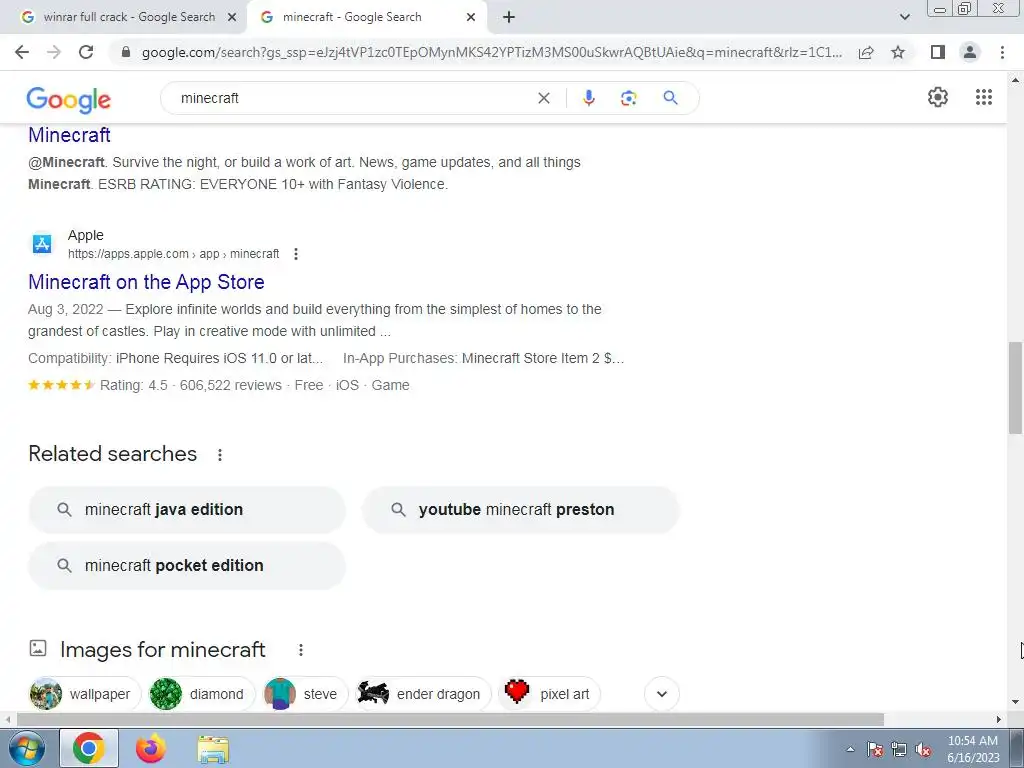The width and height of the screenshot is (1024, 768).
Task: Open Minecraft on the App Store link
Action: (x=146, y=282)
